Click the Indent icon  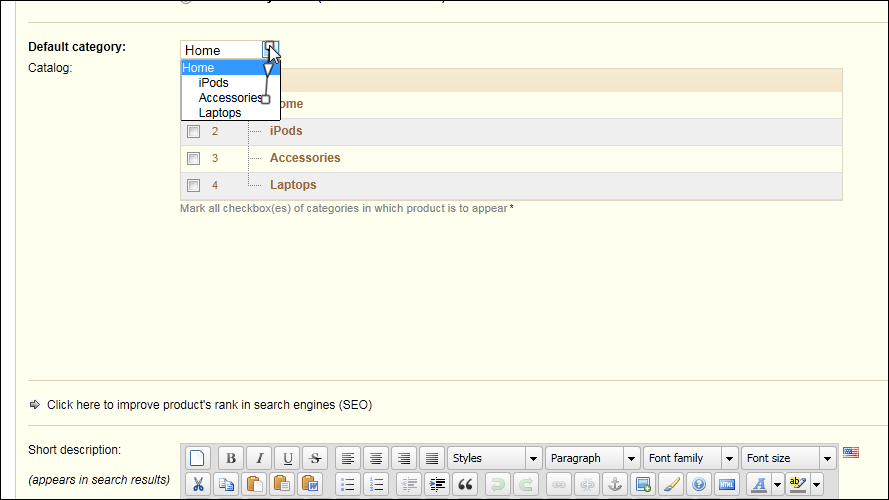[x=437, y=485]
